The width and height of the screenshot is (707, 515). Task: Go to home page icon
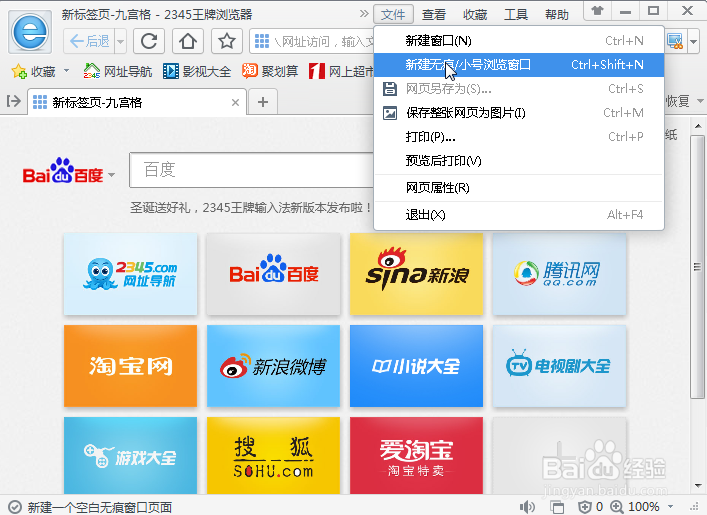(x=188, y=41)
